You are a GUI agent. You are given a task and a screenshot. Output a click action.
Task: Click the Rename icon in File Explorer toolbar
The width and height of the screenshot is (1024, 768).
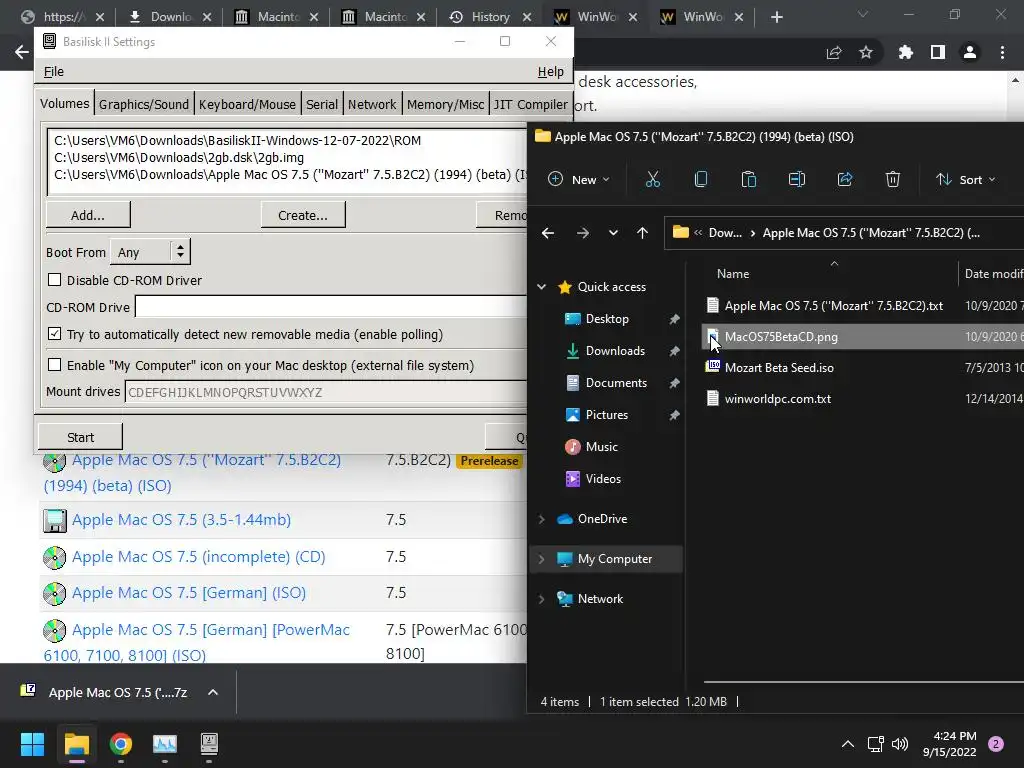[x=797, y=180]
